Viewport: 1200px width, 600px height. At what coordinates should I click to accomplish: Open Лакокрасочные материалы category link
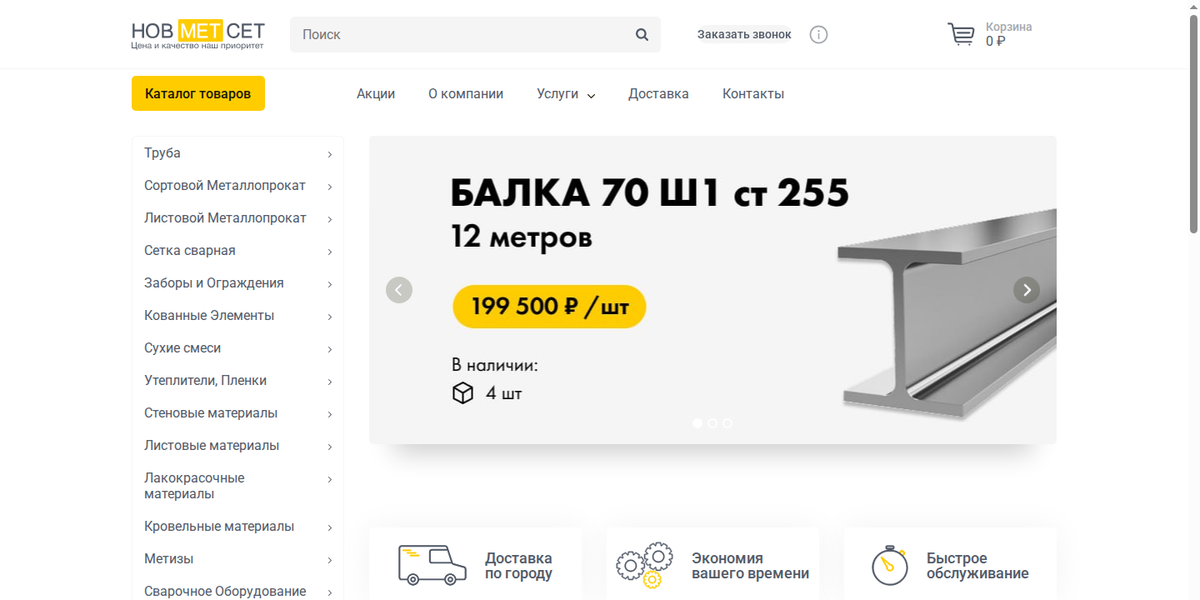[x=194, y=486]
